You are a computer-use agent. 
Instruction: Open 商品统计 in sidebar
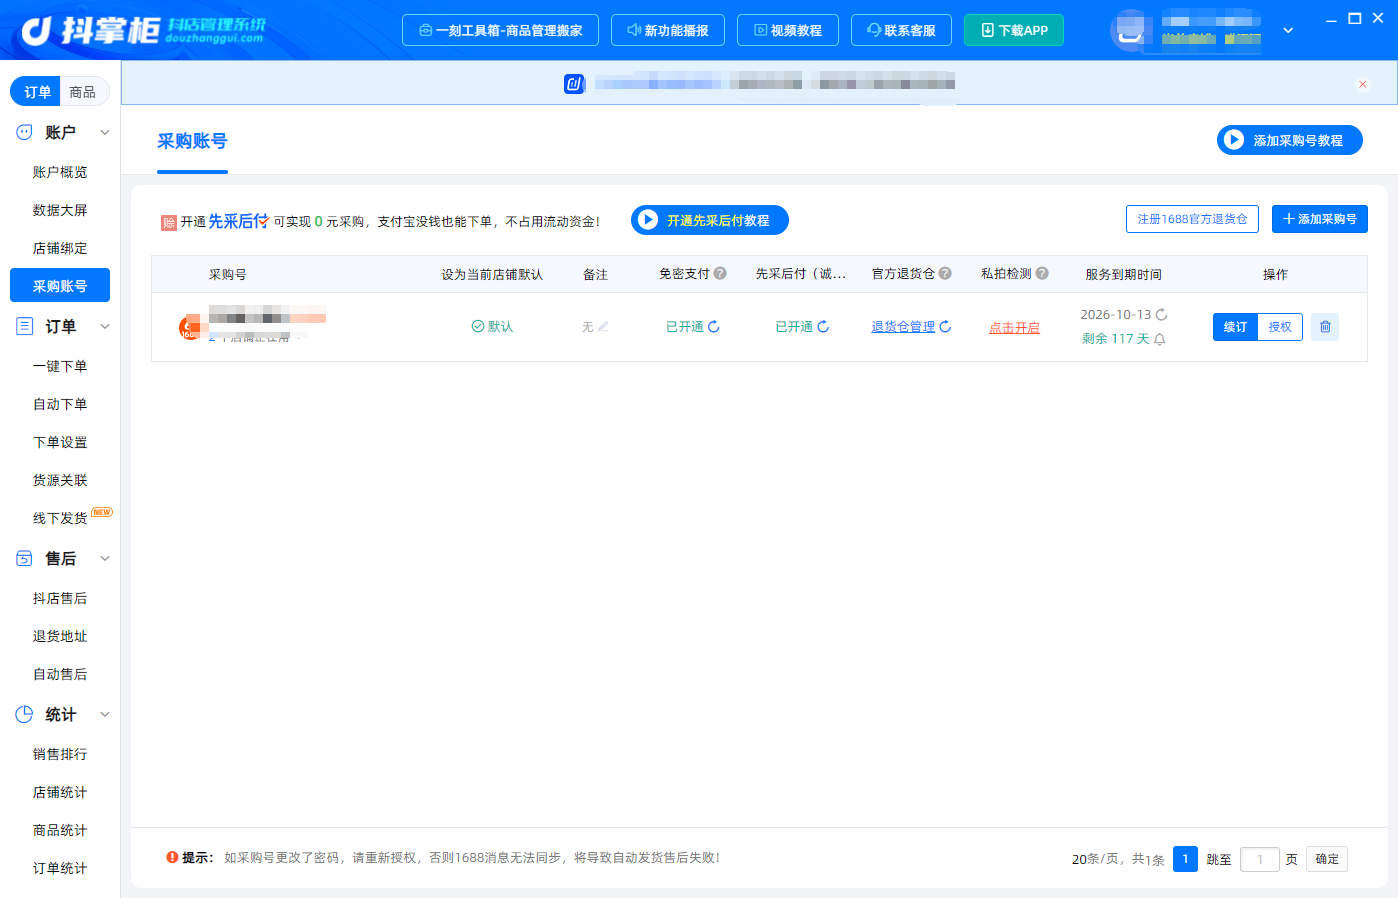click(x=60, y=830)
